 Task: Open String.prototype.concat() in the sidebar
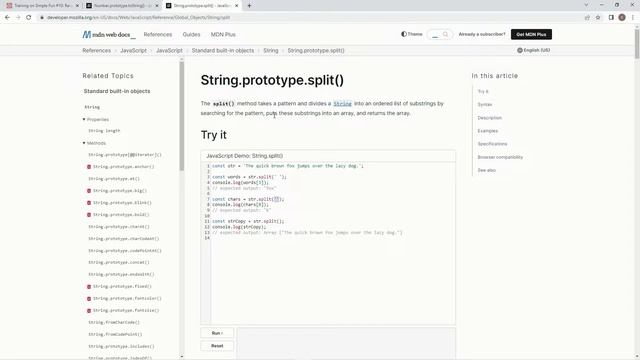[x=119, y=262]
